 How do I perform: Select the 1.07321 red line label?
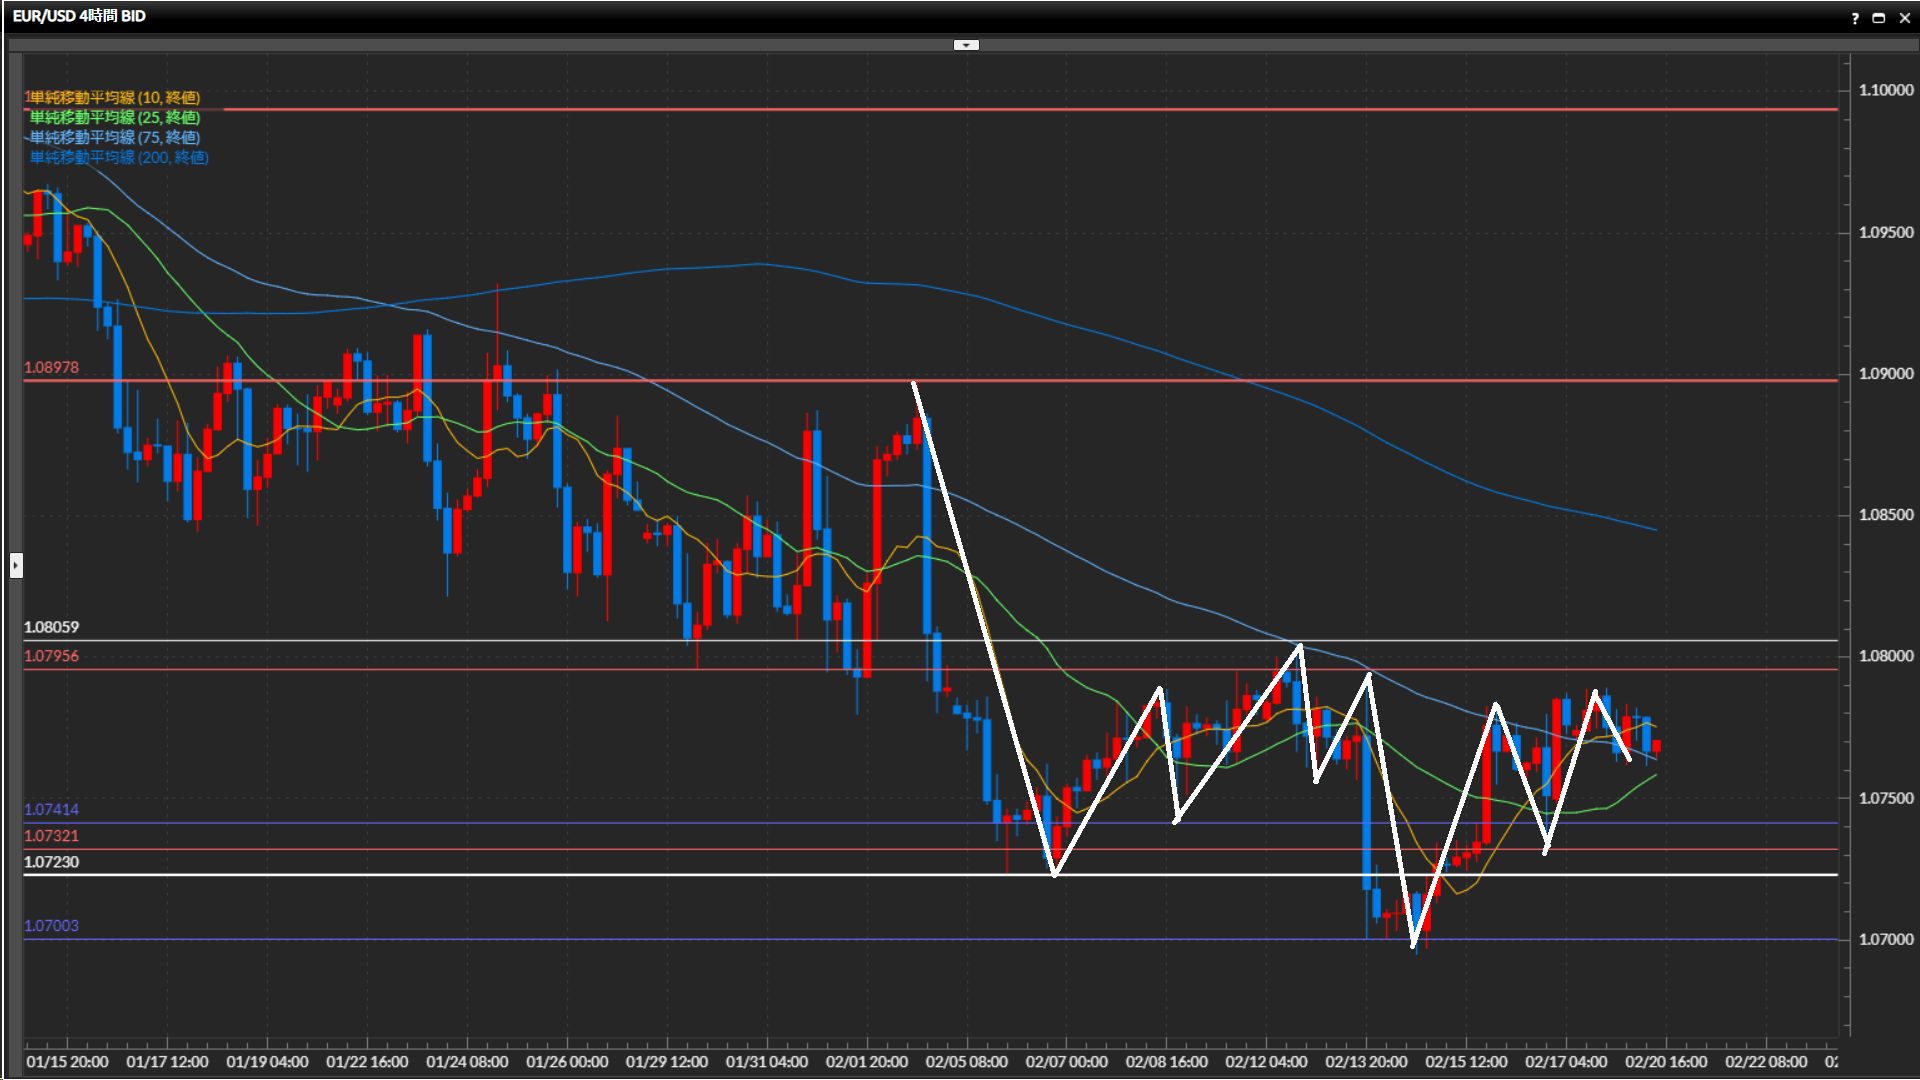[51, 836]
